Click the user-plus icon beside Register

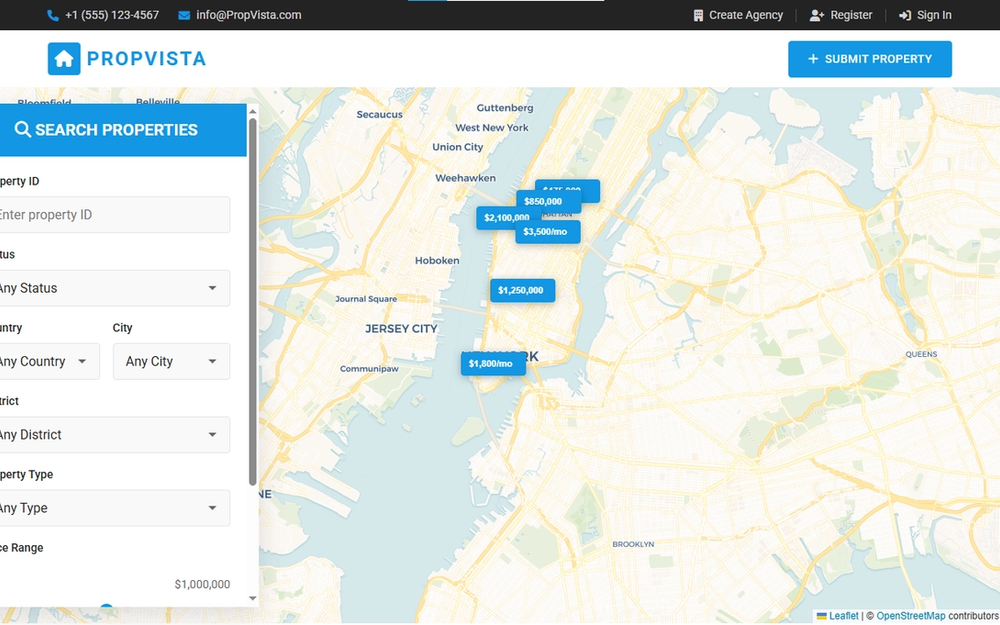point(817,15)
